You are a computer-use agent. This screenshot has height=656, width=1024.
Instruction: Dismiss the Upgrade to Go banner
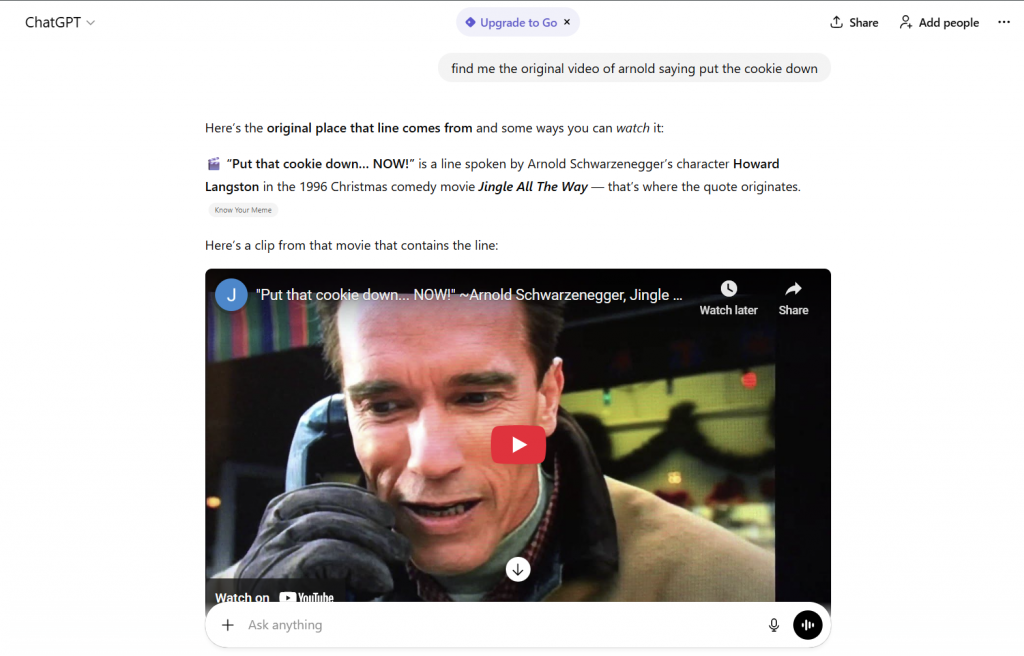567,22
